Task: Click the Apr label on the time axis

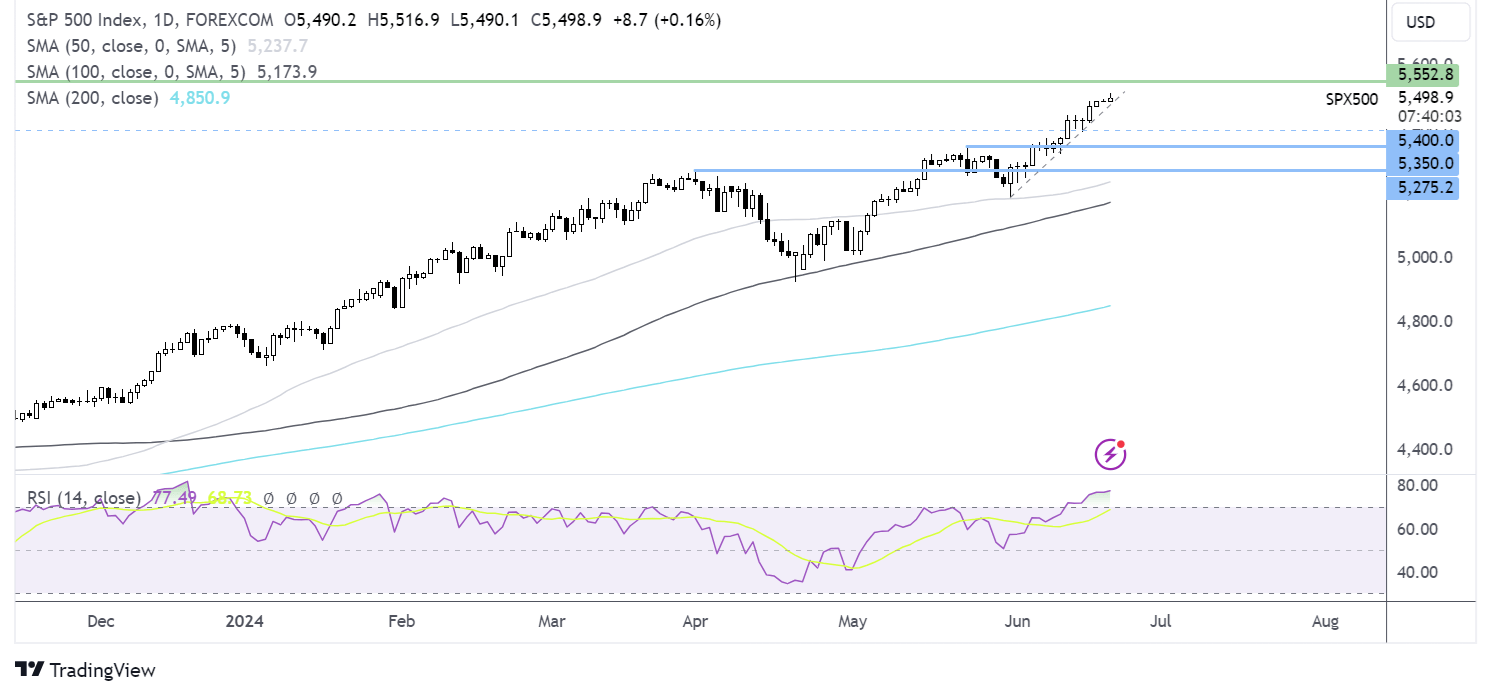Action: 694,622
